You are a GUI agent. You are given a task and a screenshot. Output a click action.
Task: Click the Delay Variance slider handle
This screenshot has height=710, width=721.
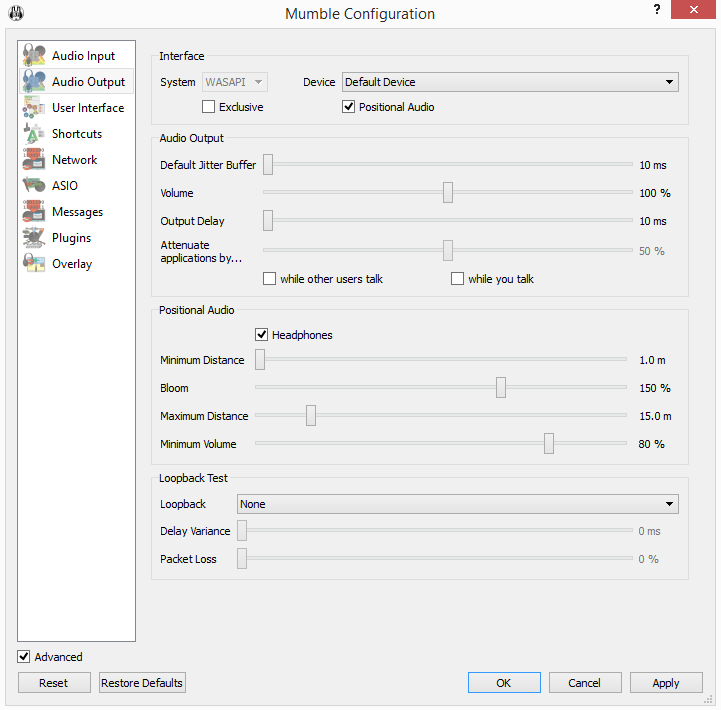(x=242, y=531)
